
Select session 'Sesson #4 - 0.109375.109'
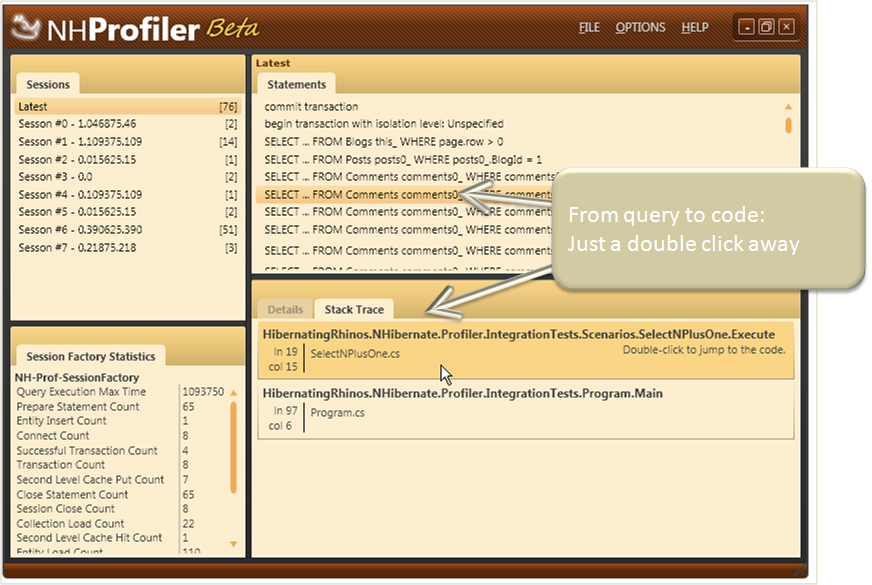pos(128,195)
